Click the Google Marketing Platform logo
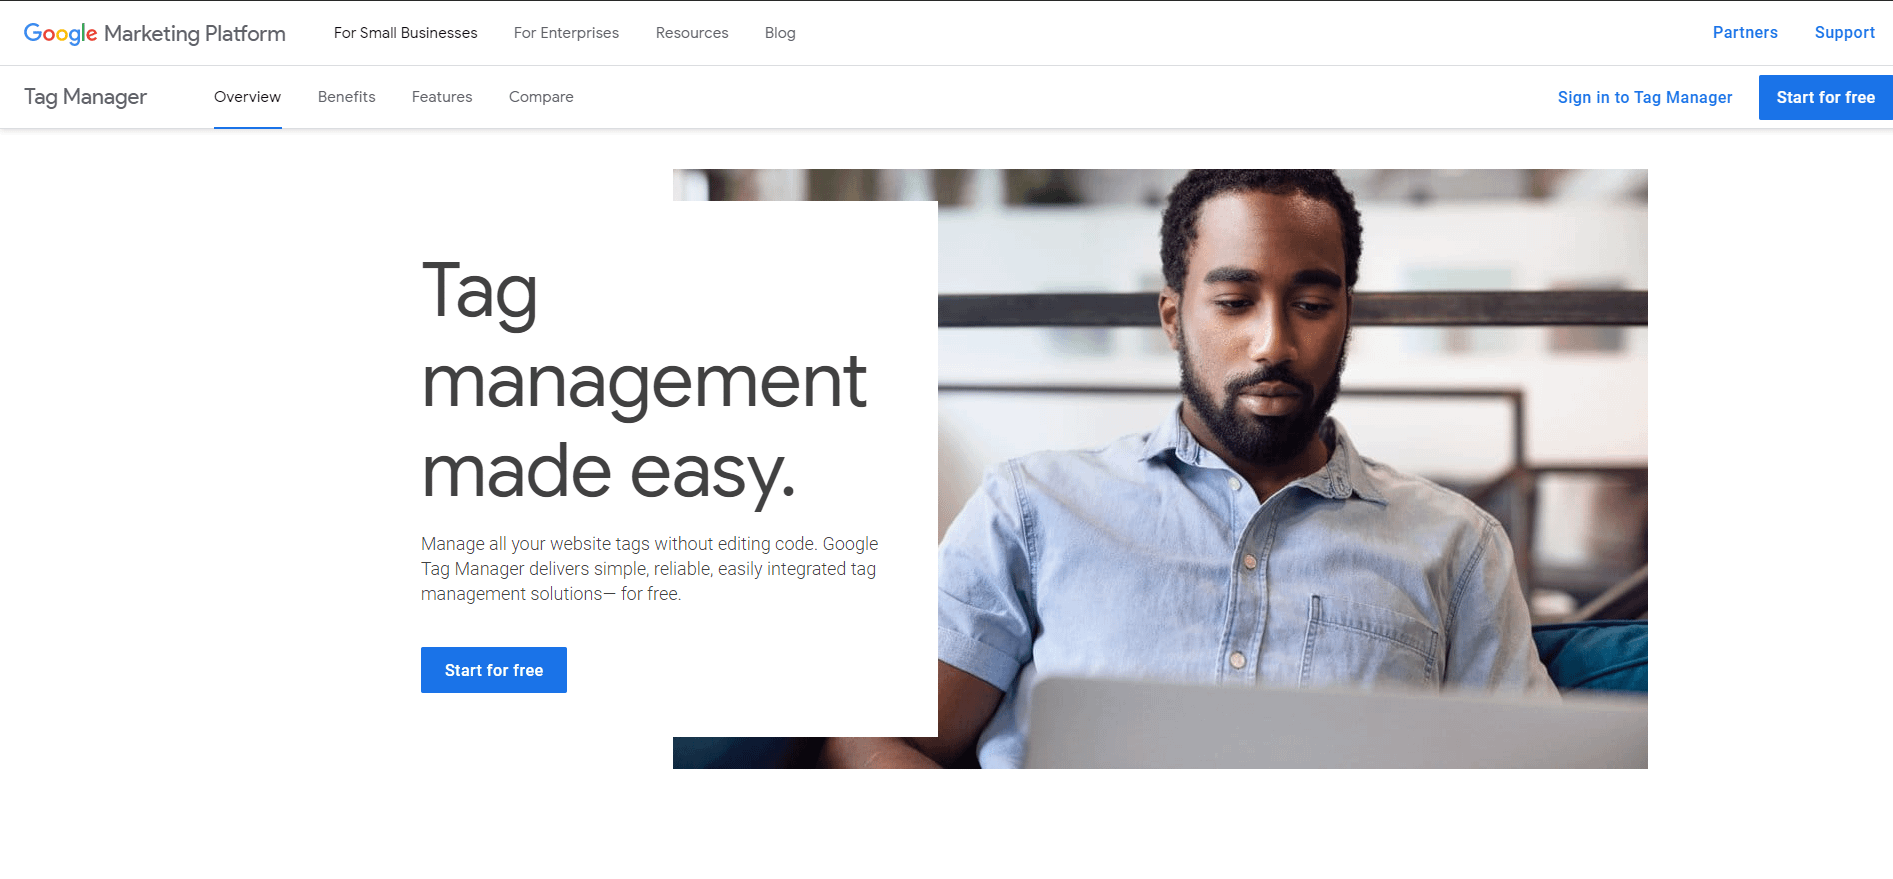The width and height of the screenshot is (1893, 879). (x=155, y=33)
